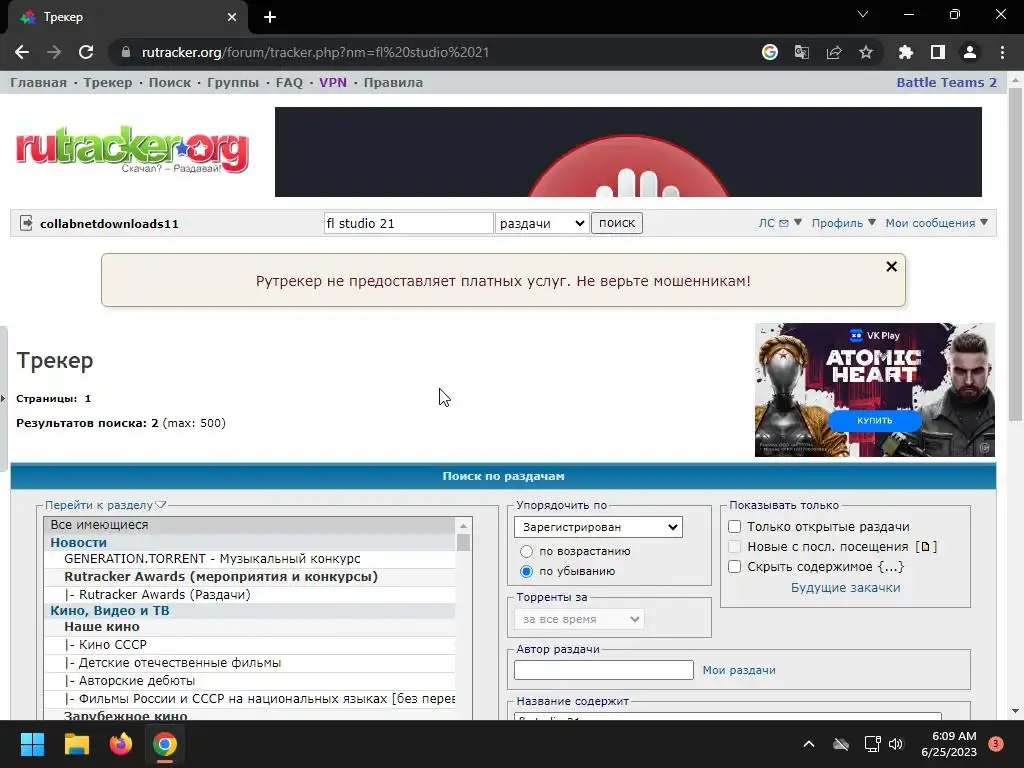The height and width of the screenshot is (768, 1024).
Task: Click the forum list scrollbar thumb
Action: [x=463, y=542]
